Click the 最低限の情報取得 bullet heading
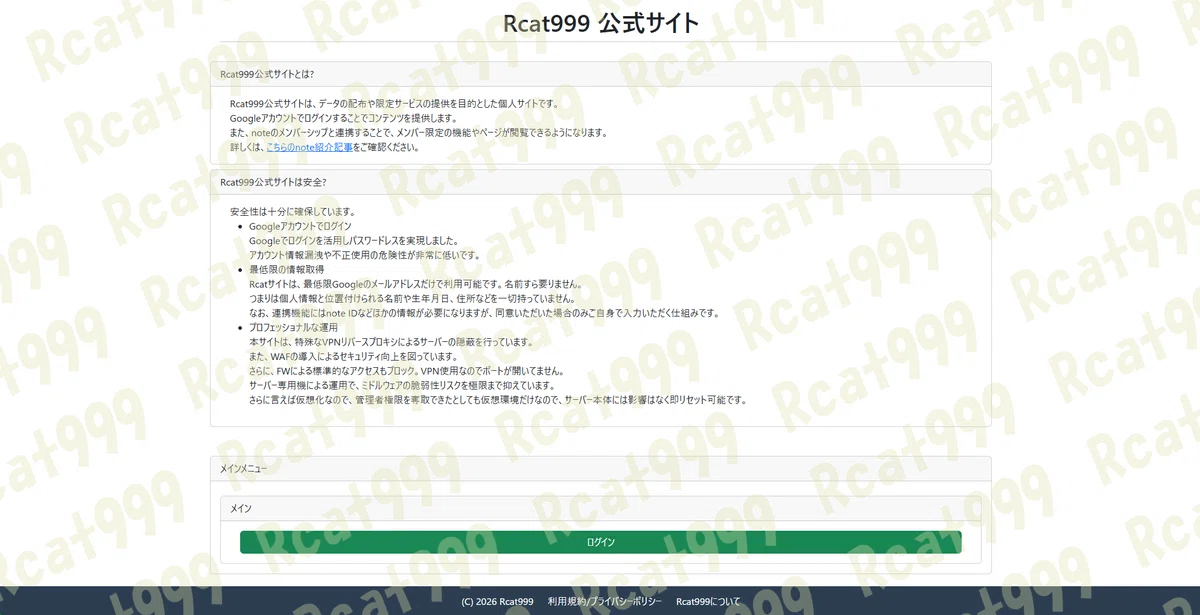This screenshot has height=615, width=1200. point(287,270)
